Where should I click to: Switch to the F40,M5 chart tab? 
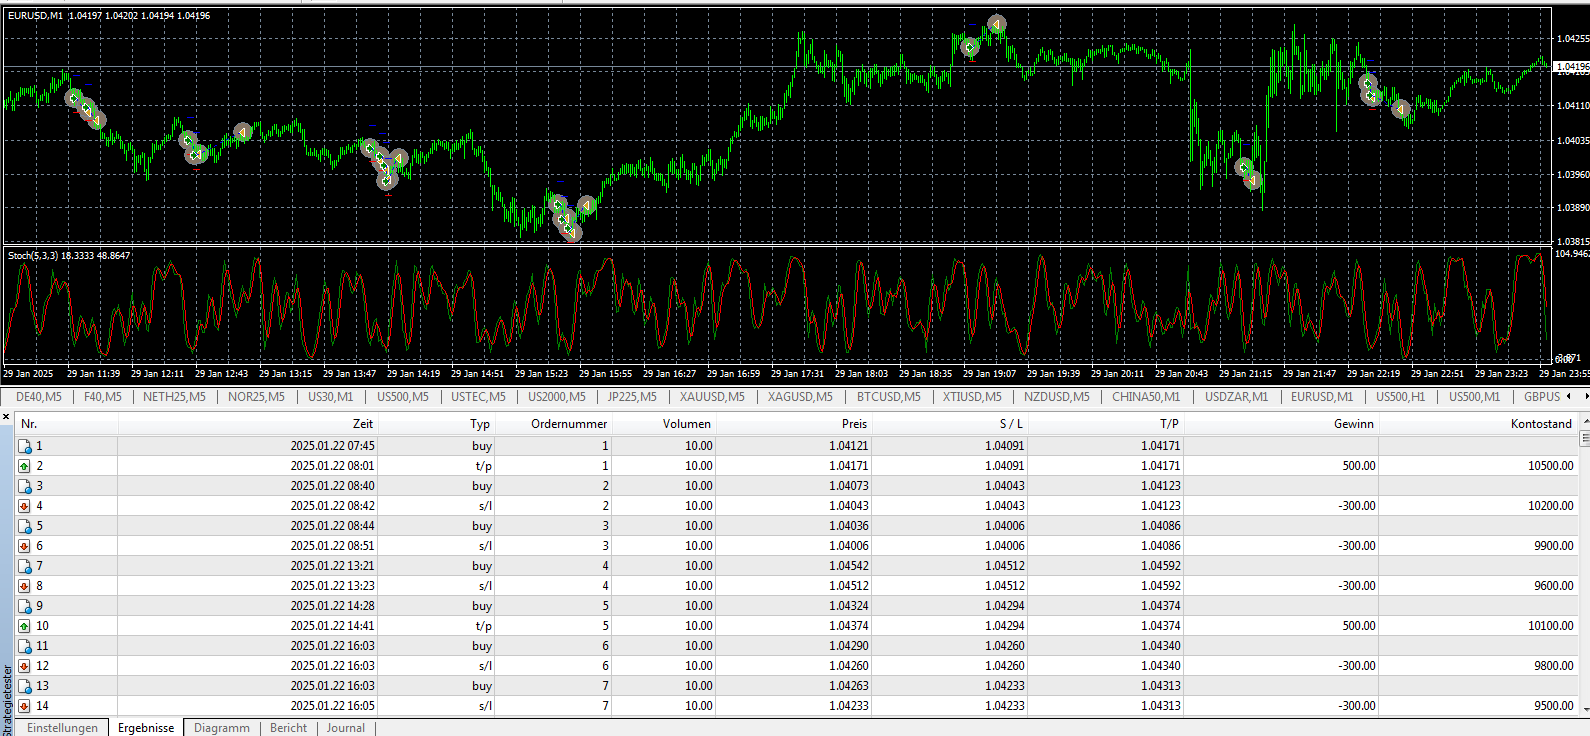click(103, 397)
